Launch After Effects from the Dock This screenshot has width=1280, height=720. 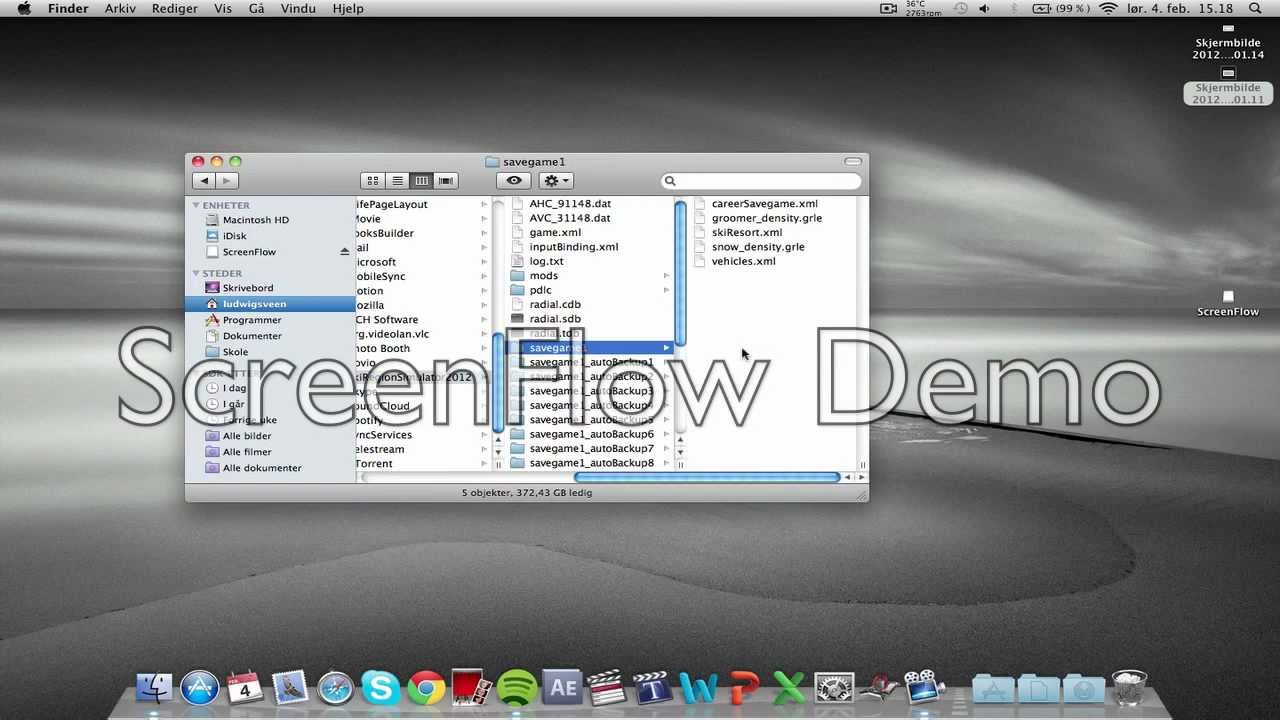pyautogui.click(x=562, y=688)
